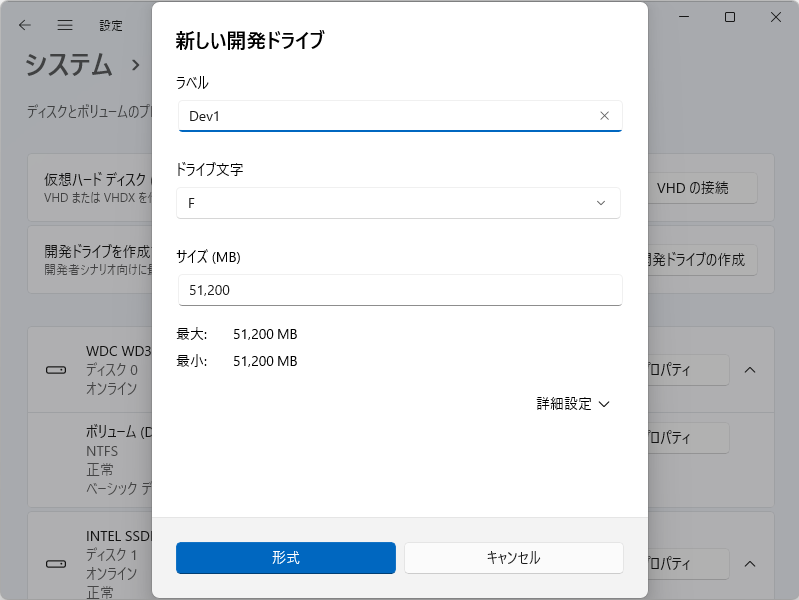
Task: Expand the 詳細設定 section
Action: [573, 404]
